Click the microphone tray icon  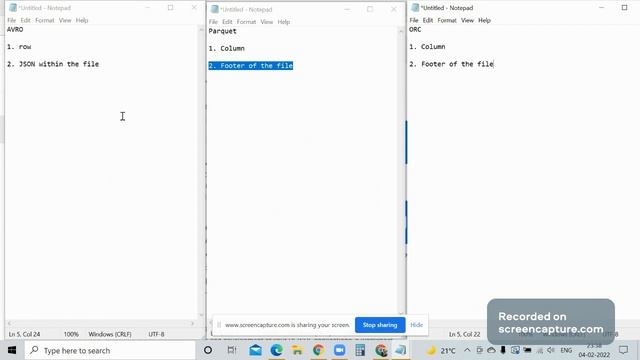click(503, 350)
